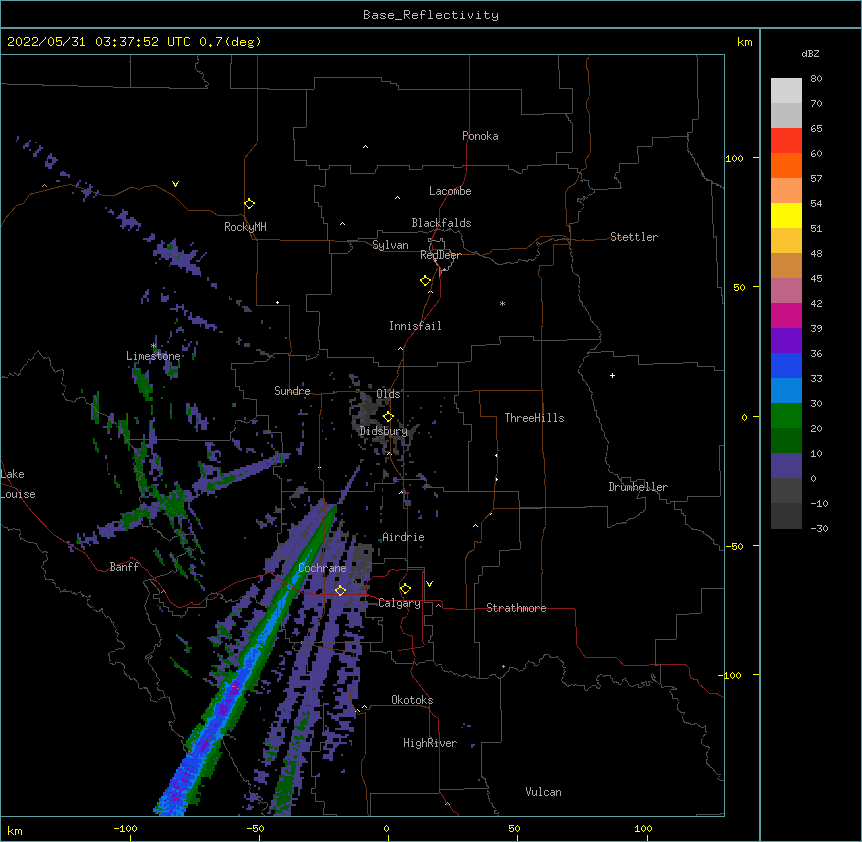Screen dimensions: 862x842
Task: Click the 30 dBZ green legend swatch
Action: [786, 416]
